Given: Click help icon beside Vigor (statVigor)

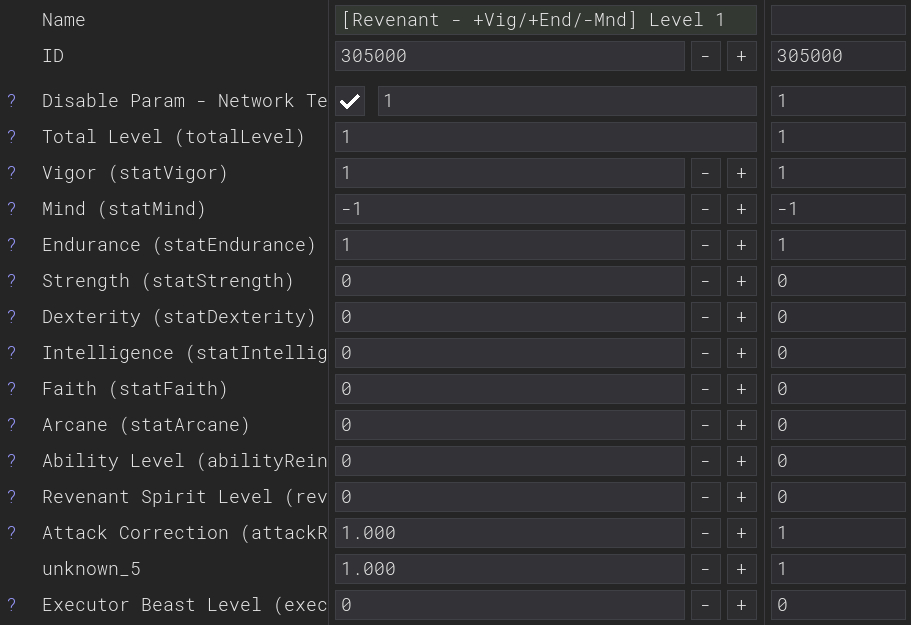Looking at the screenshot, I should coord(12,173).
